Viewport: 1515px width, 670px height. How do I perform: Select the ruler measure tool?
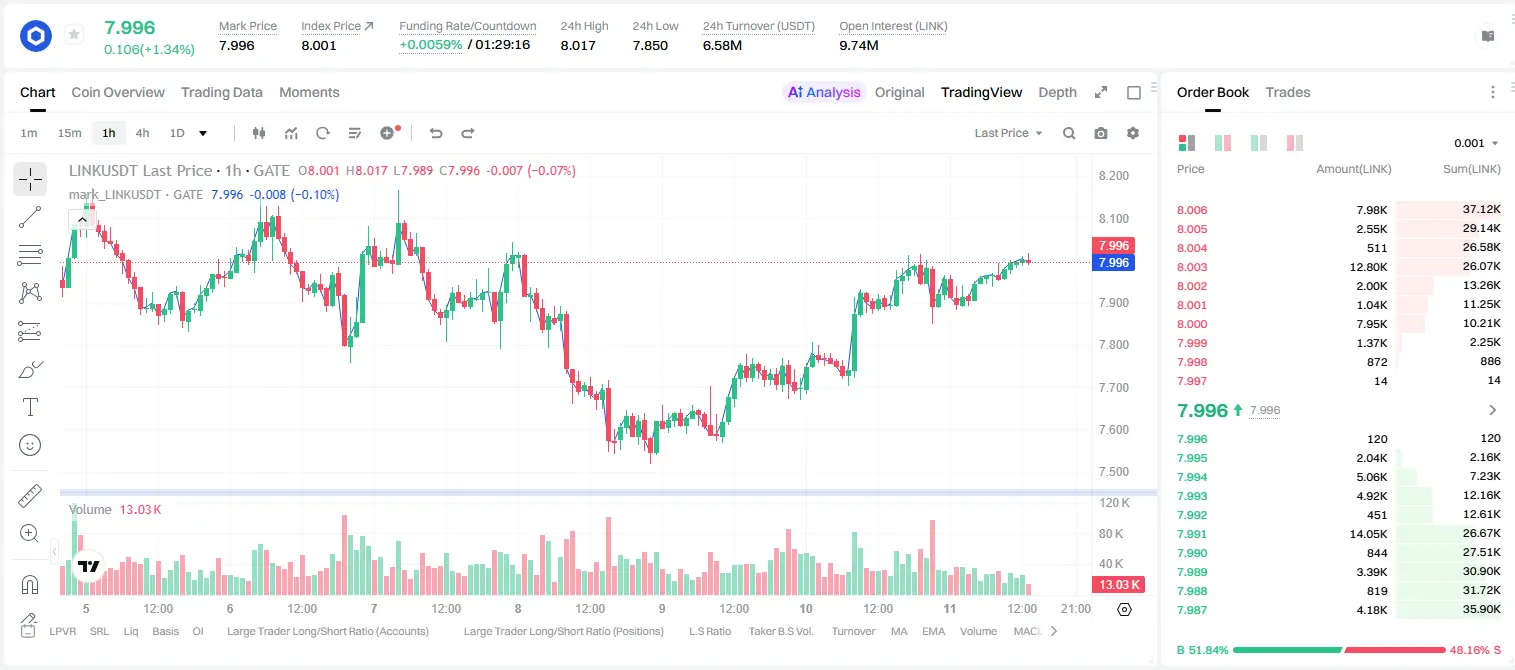coord(30,496)
